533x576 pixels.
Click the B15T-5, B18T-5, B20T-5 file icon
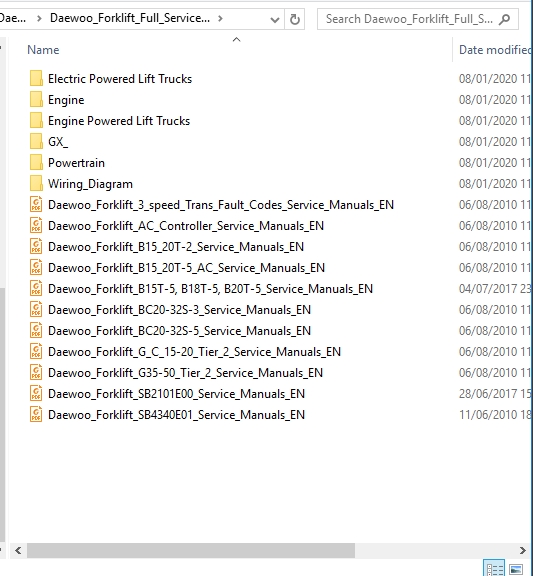click(x=36, y=288)
